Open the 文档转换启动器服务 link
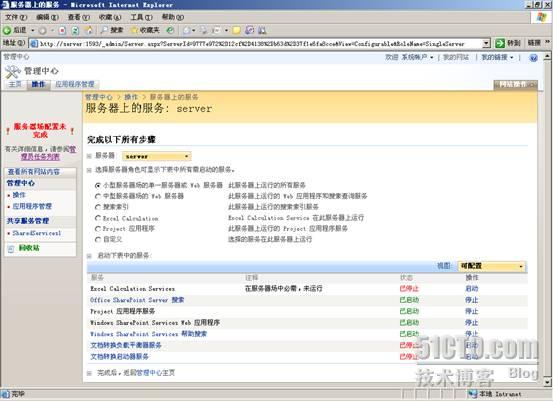The width and height of the screenshot is (553, 401). (120, 357)
